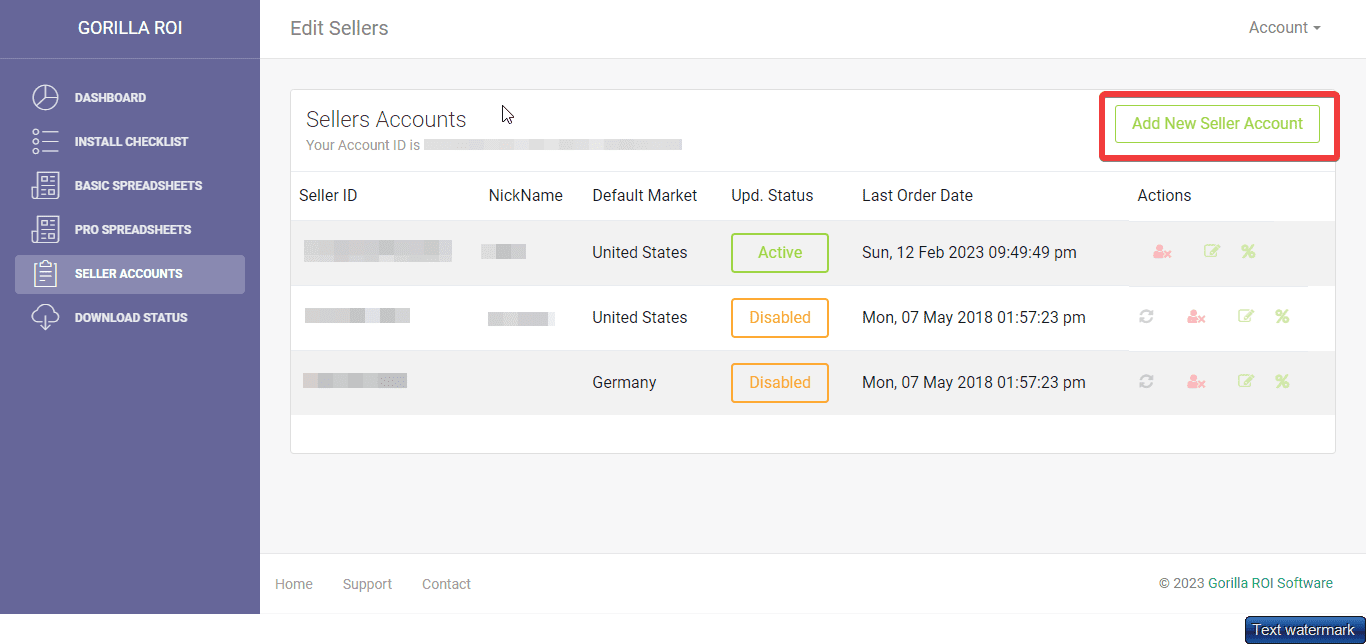
Task: Expand the Account dropdown menu
Action: pyautogui.click(x=1284, y=28)
